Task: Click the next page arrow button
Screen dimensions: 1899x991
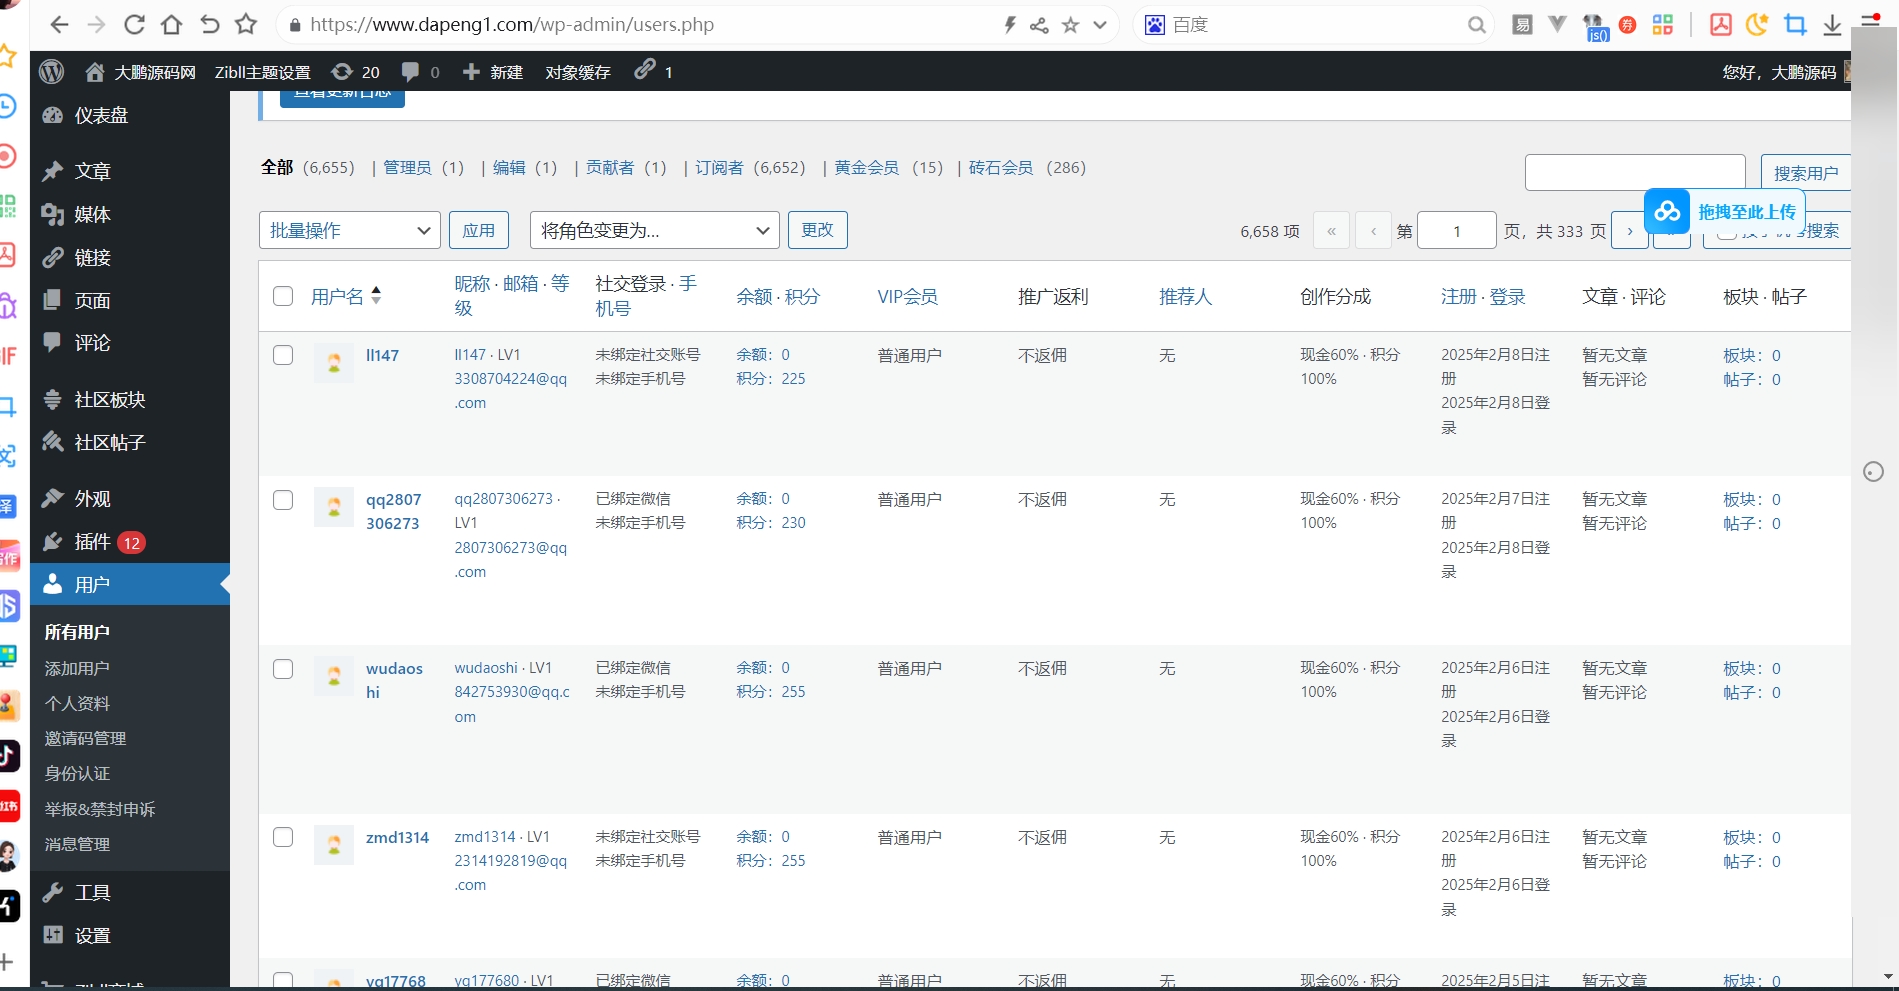Action: click(1629, 231)
